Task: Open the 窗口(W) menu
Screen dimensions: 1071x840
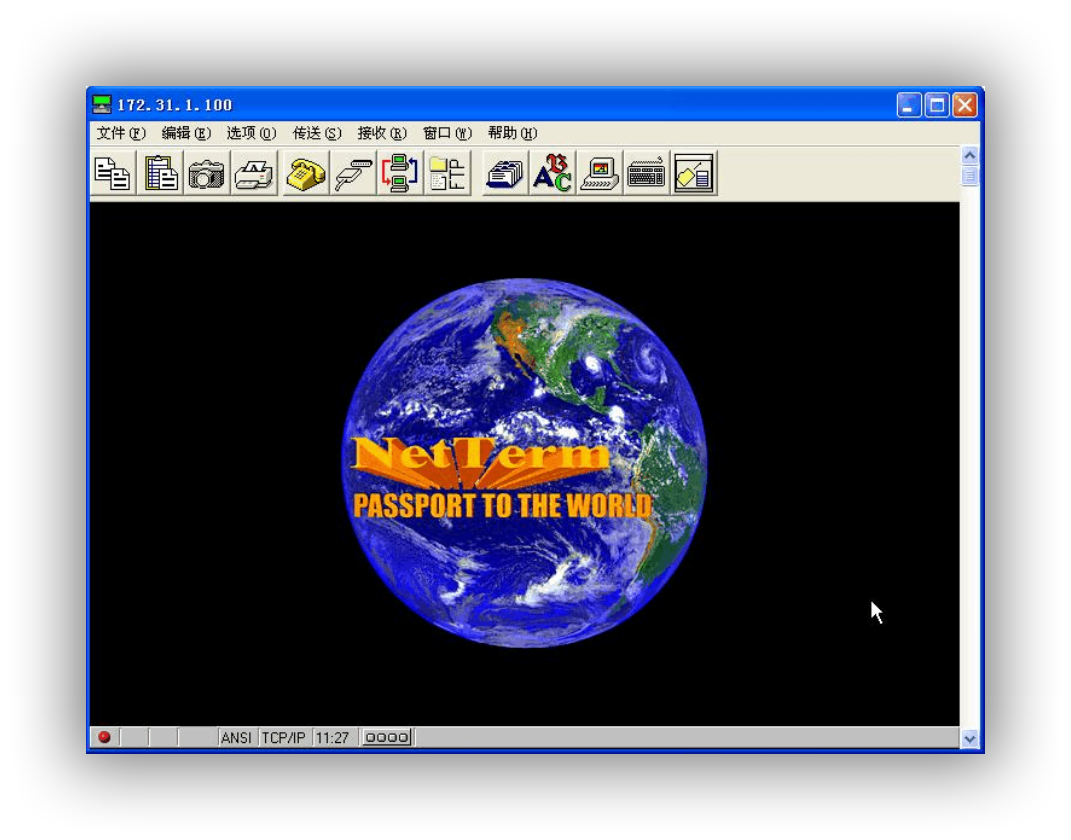Action: click(447, 133)
